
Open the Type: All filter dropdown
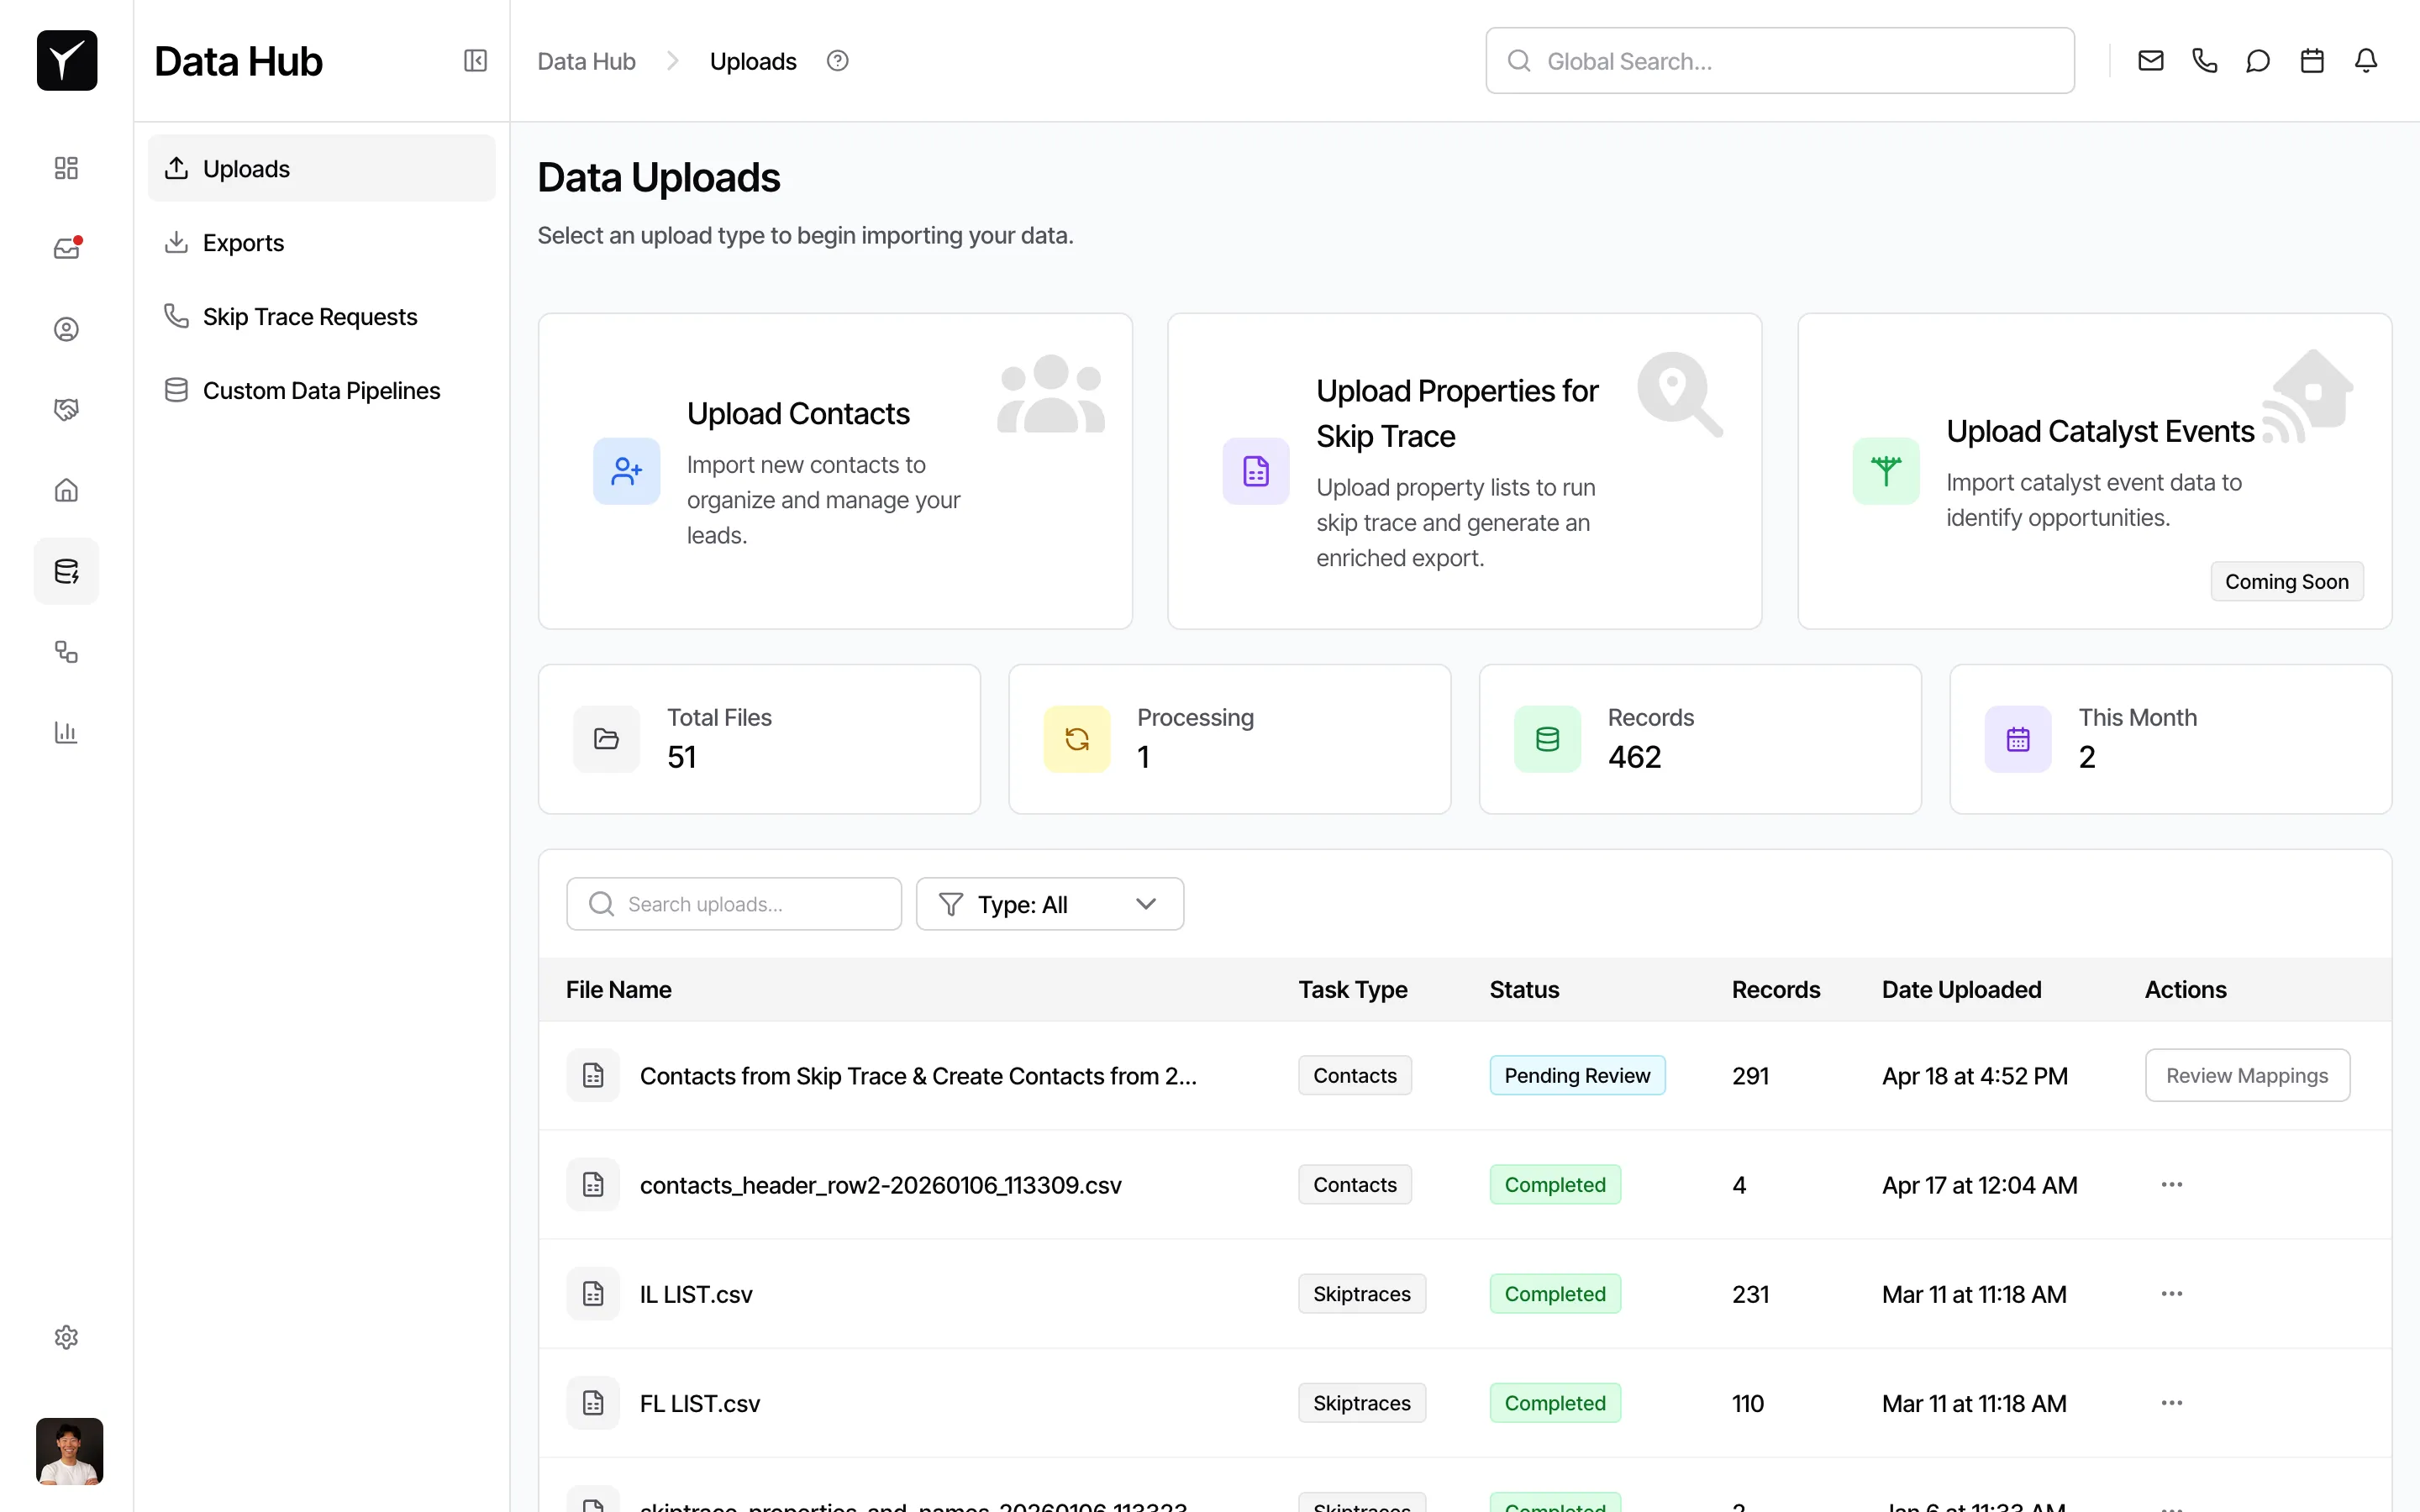click(x=1048, y=903)
